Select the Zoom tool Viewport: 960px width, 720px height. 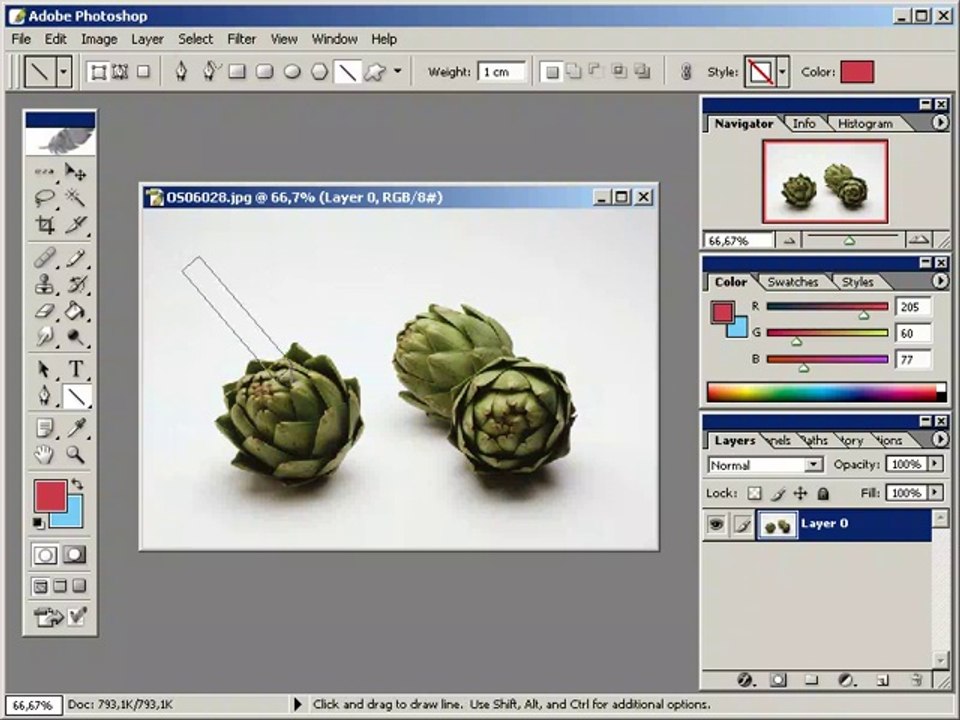[x=75, y=454]
